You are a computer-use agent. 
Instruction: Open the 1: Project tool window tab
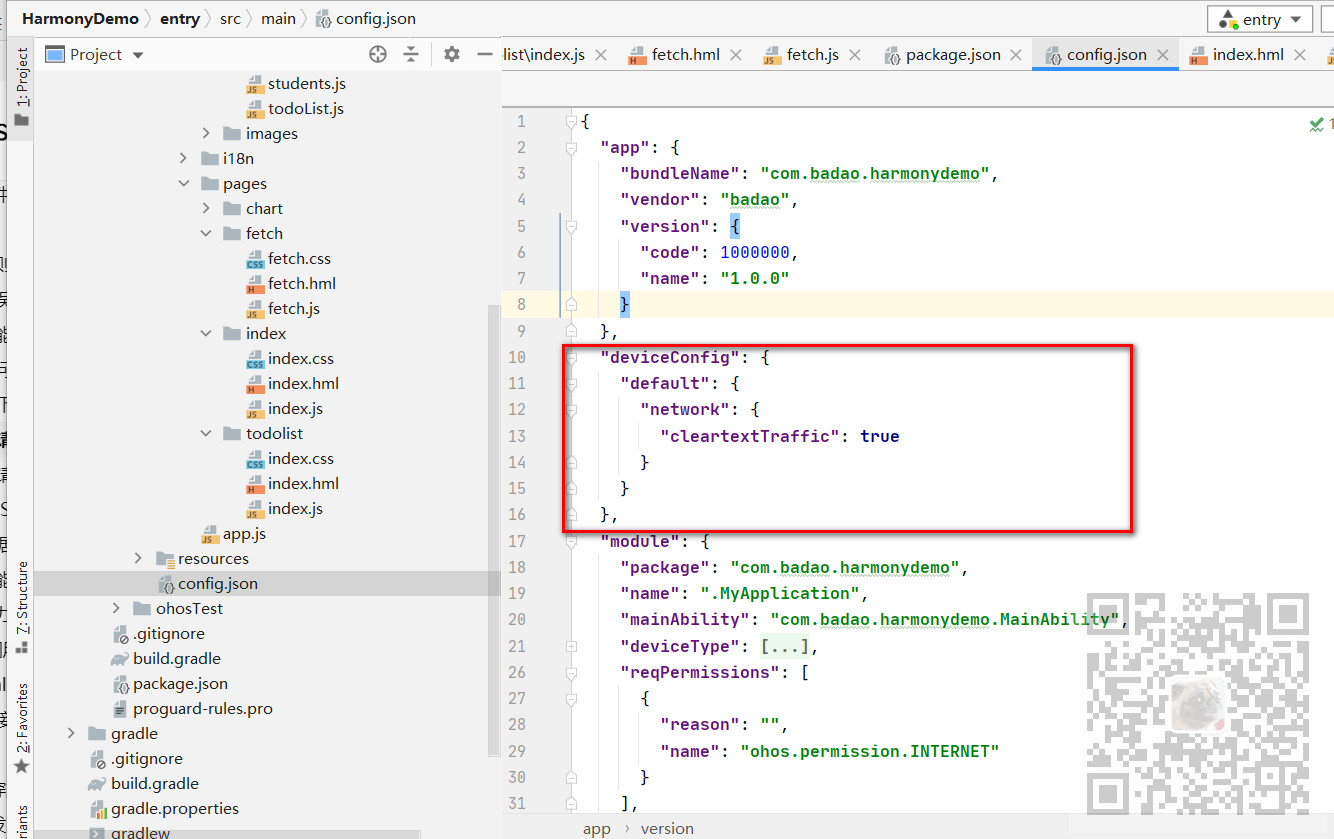tap(22, 87)
